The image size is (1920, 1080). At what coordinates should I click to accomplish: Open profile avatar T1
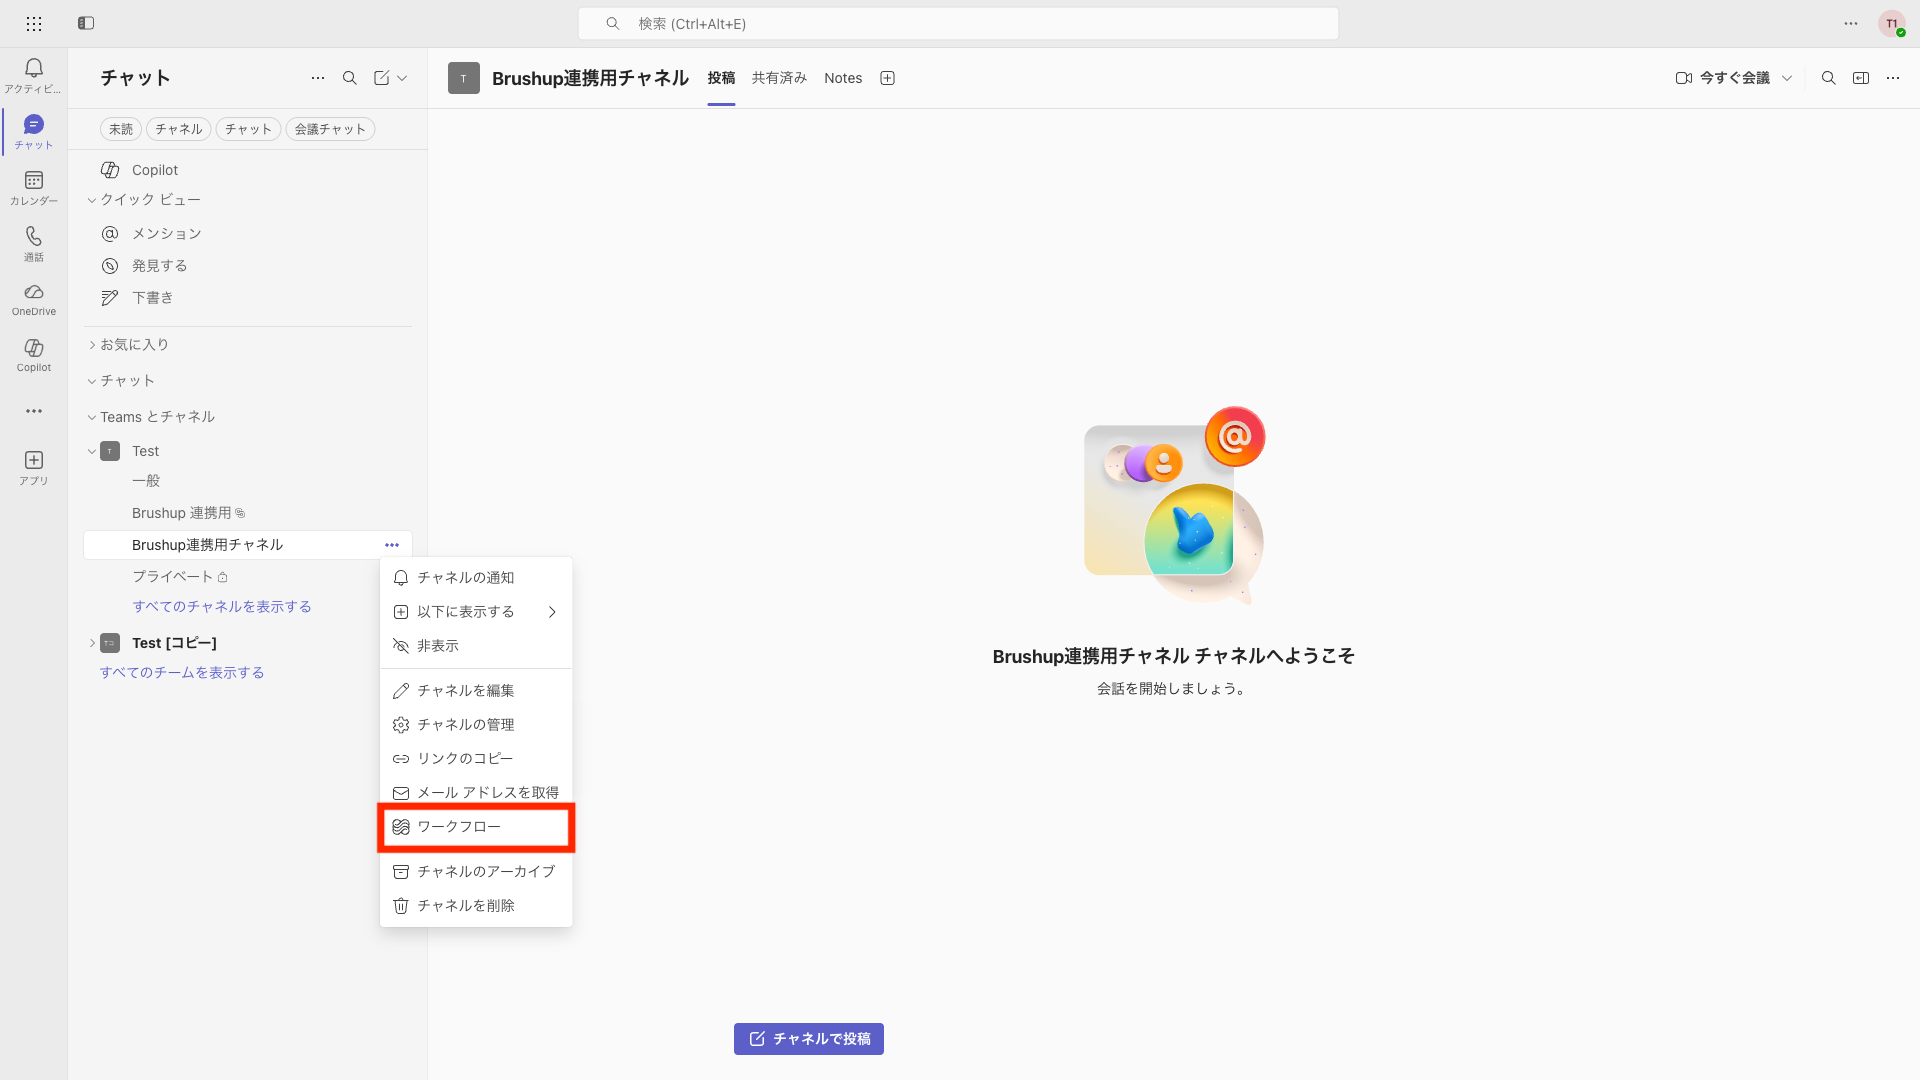click(x=1892, y=24)
